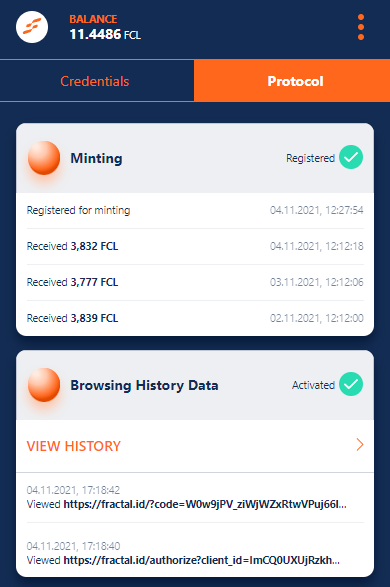Click the orange Minting sphere icon
The image size is (390, 587).
click(44, 158)
